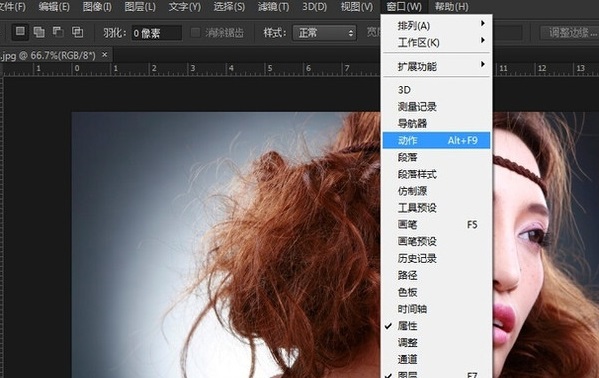Open the 视图(V) menu
Viewport: 599px width, 378px height.
[356, 6]
